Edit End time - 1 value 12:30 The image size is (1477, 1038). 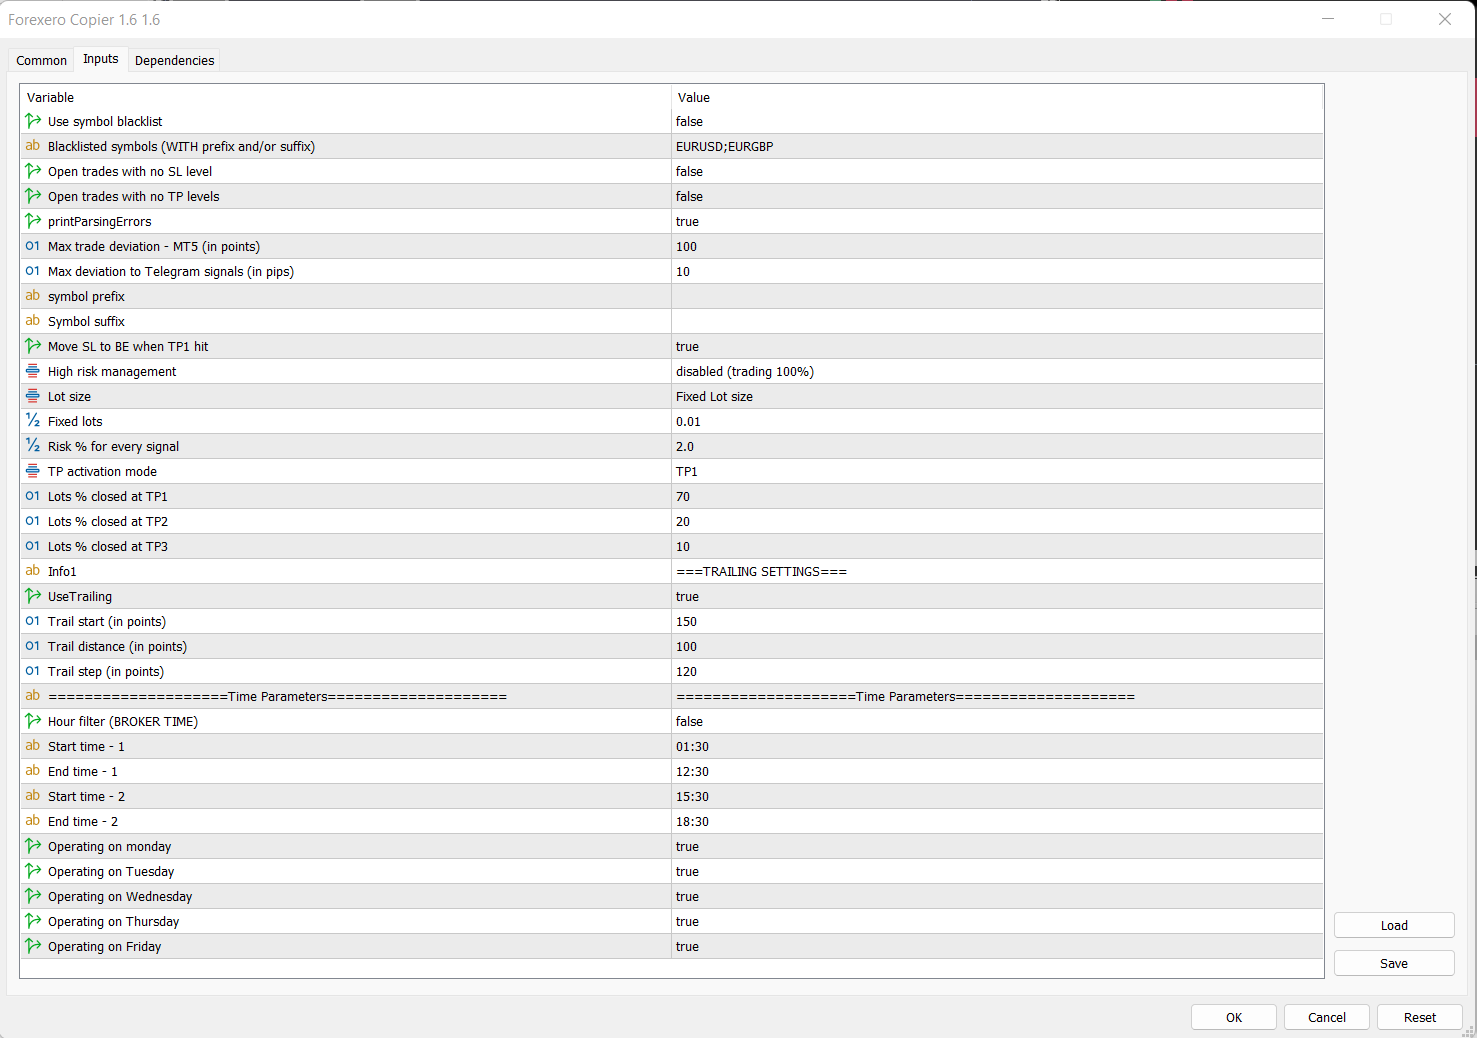click(997, 771)
